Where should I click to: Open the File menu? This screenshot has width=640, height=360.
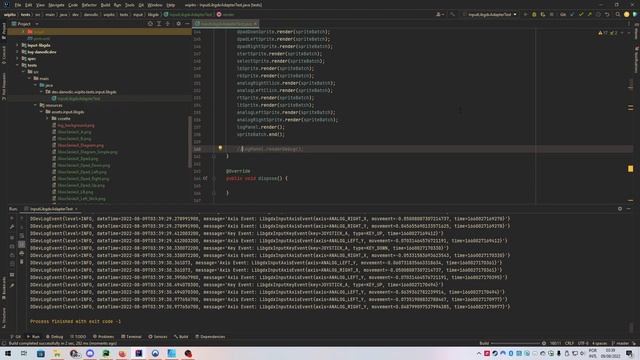[x=18, y=5]
